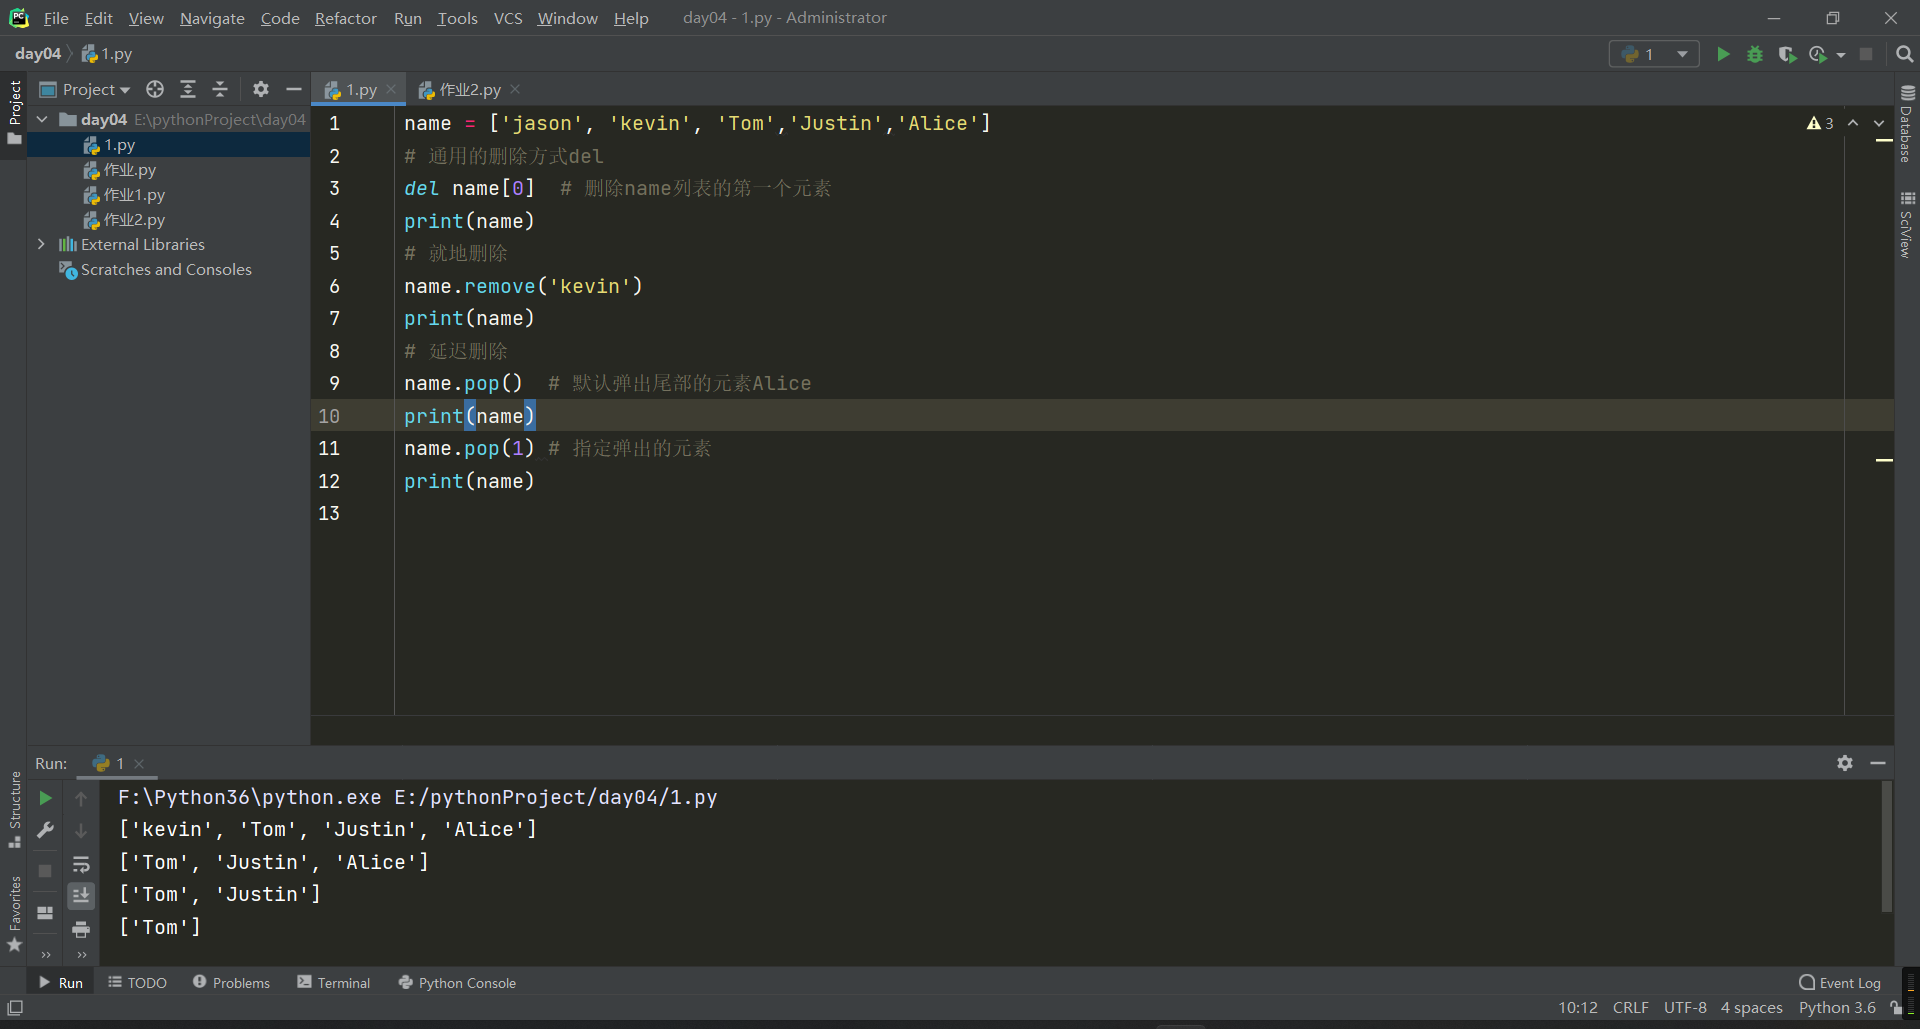The image size is (1920, 1029).
Task: Rerun script from the Run panel
Action: coord(45,798)
